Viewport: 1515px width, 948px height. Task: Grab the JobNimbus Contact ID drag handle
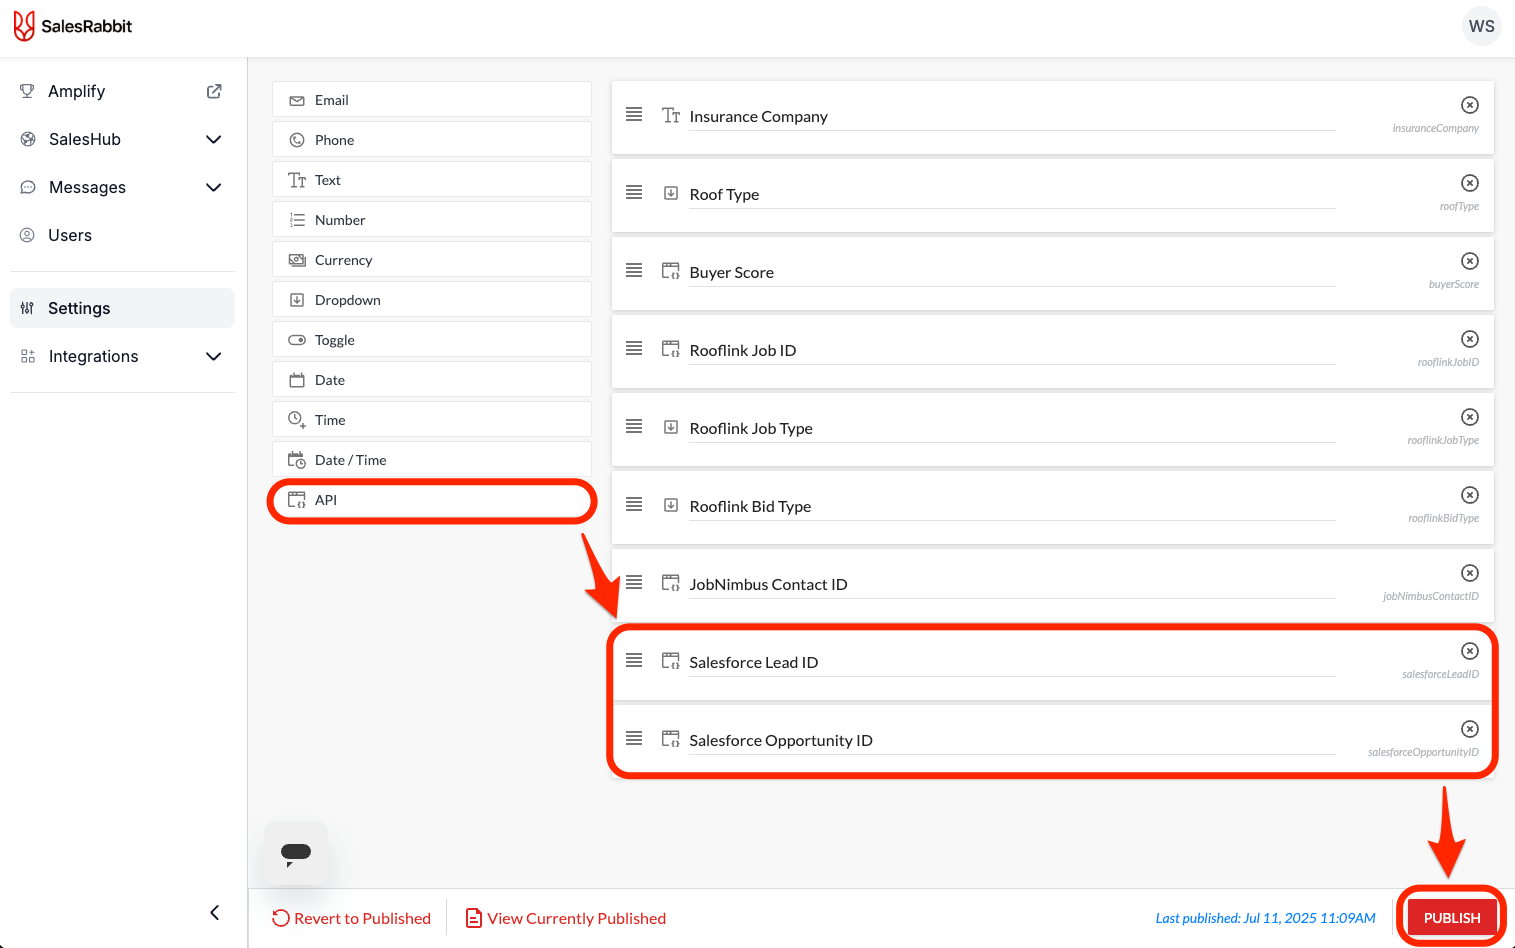click(634, 582)
